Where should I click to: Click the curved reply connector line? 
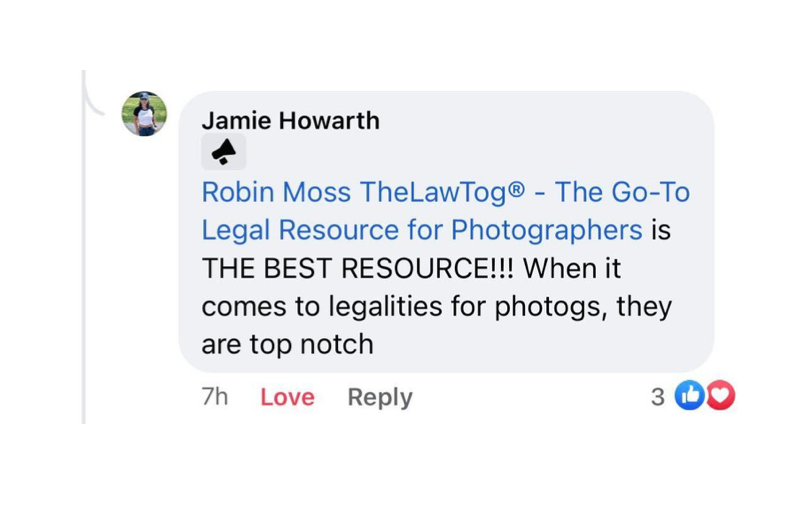(94, 98)
